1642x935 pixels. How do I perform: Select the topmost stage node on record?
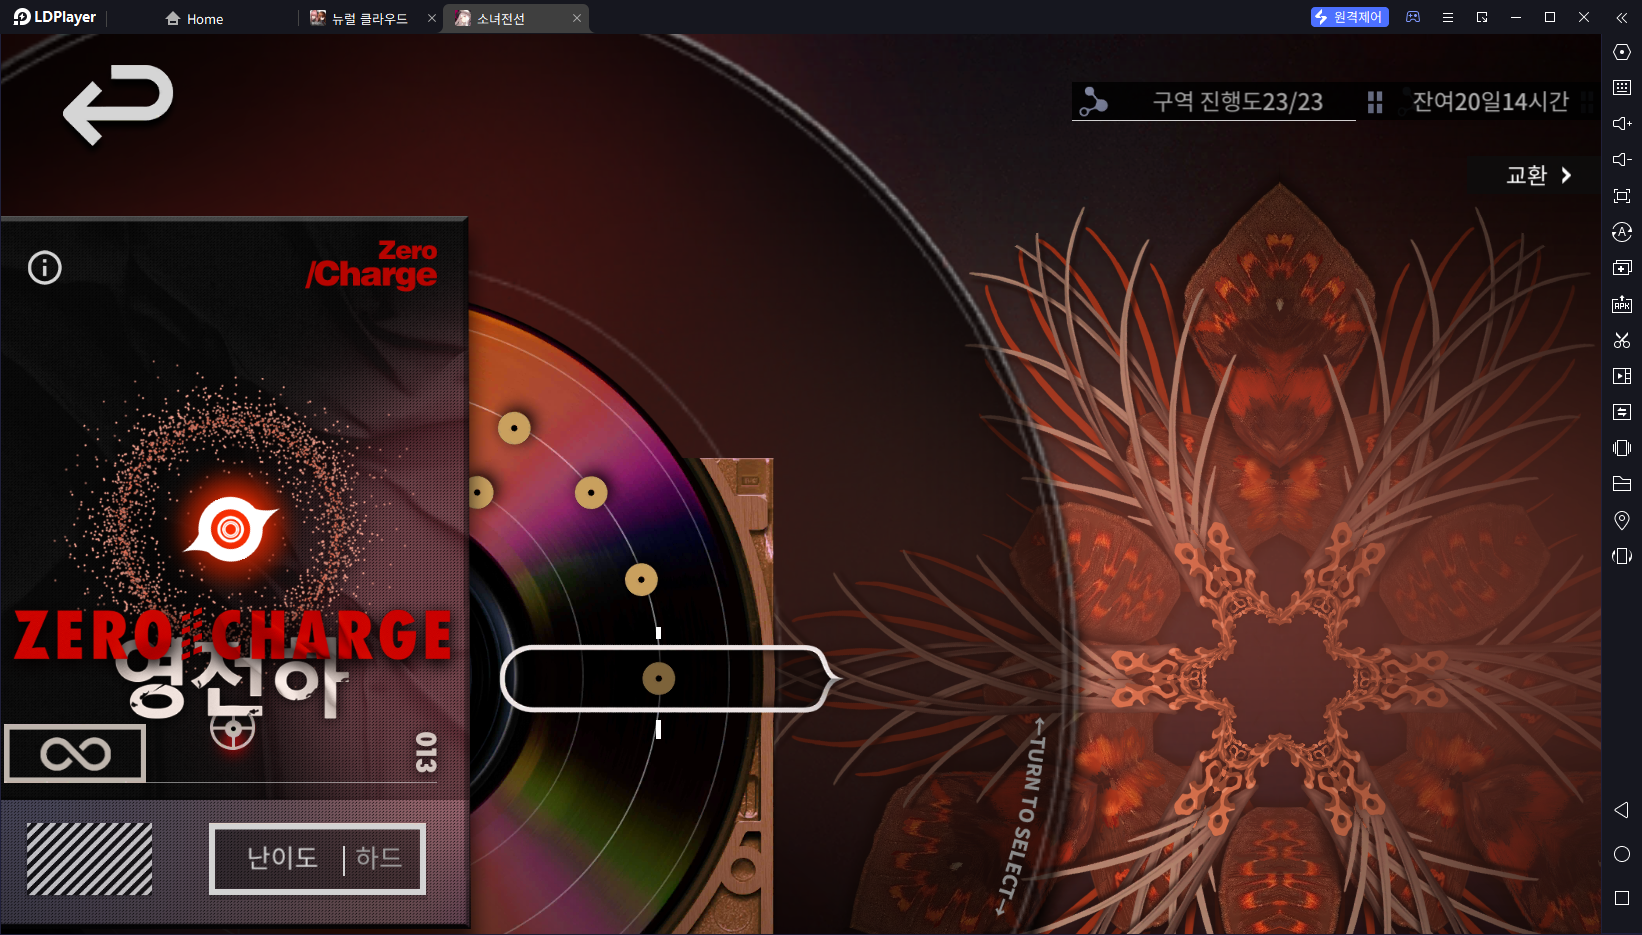point(514,428)
